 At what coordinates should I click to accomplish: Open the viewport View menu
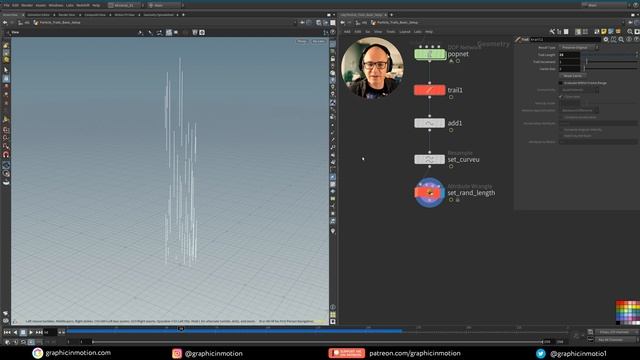tap(15, 32)
